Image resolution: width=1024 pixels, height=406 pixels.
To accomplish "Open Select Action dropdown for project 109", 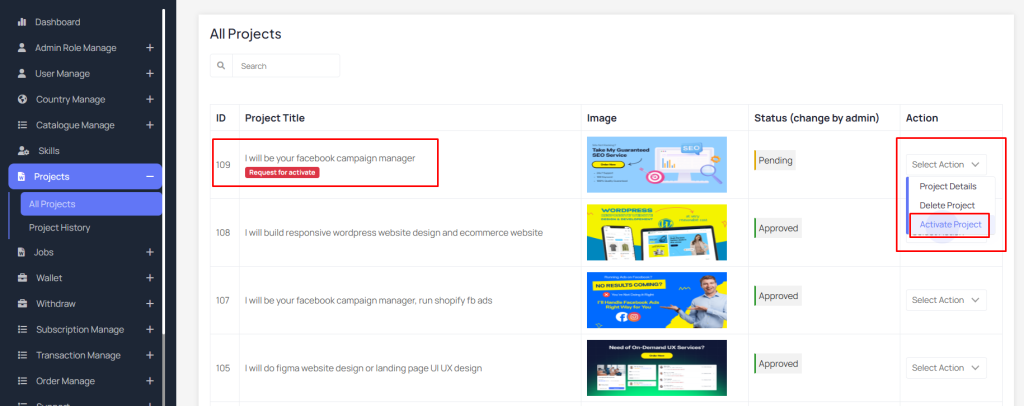I will 946,164.
